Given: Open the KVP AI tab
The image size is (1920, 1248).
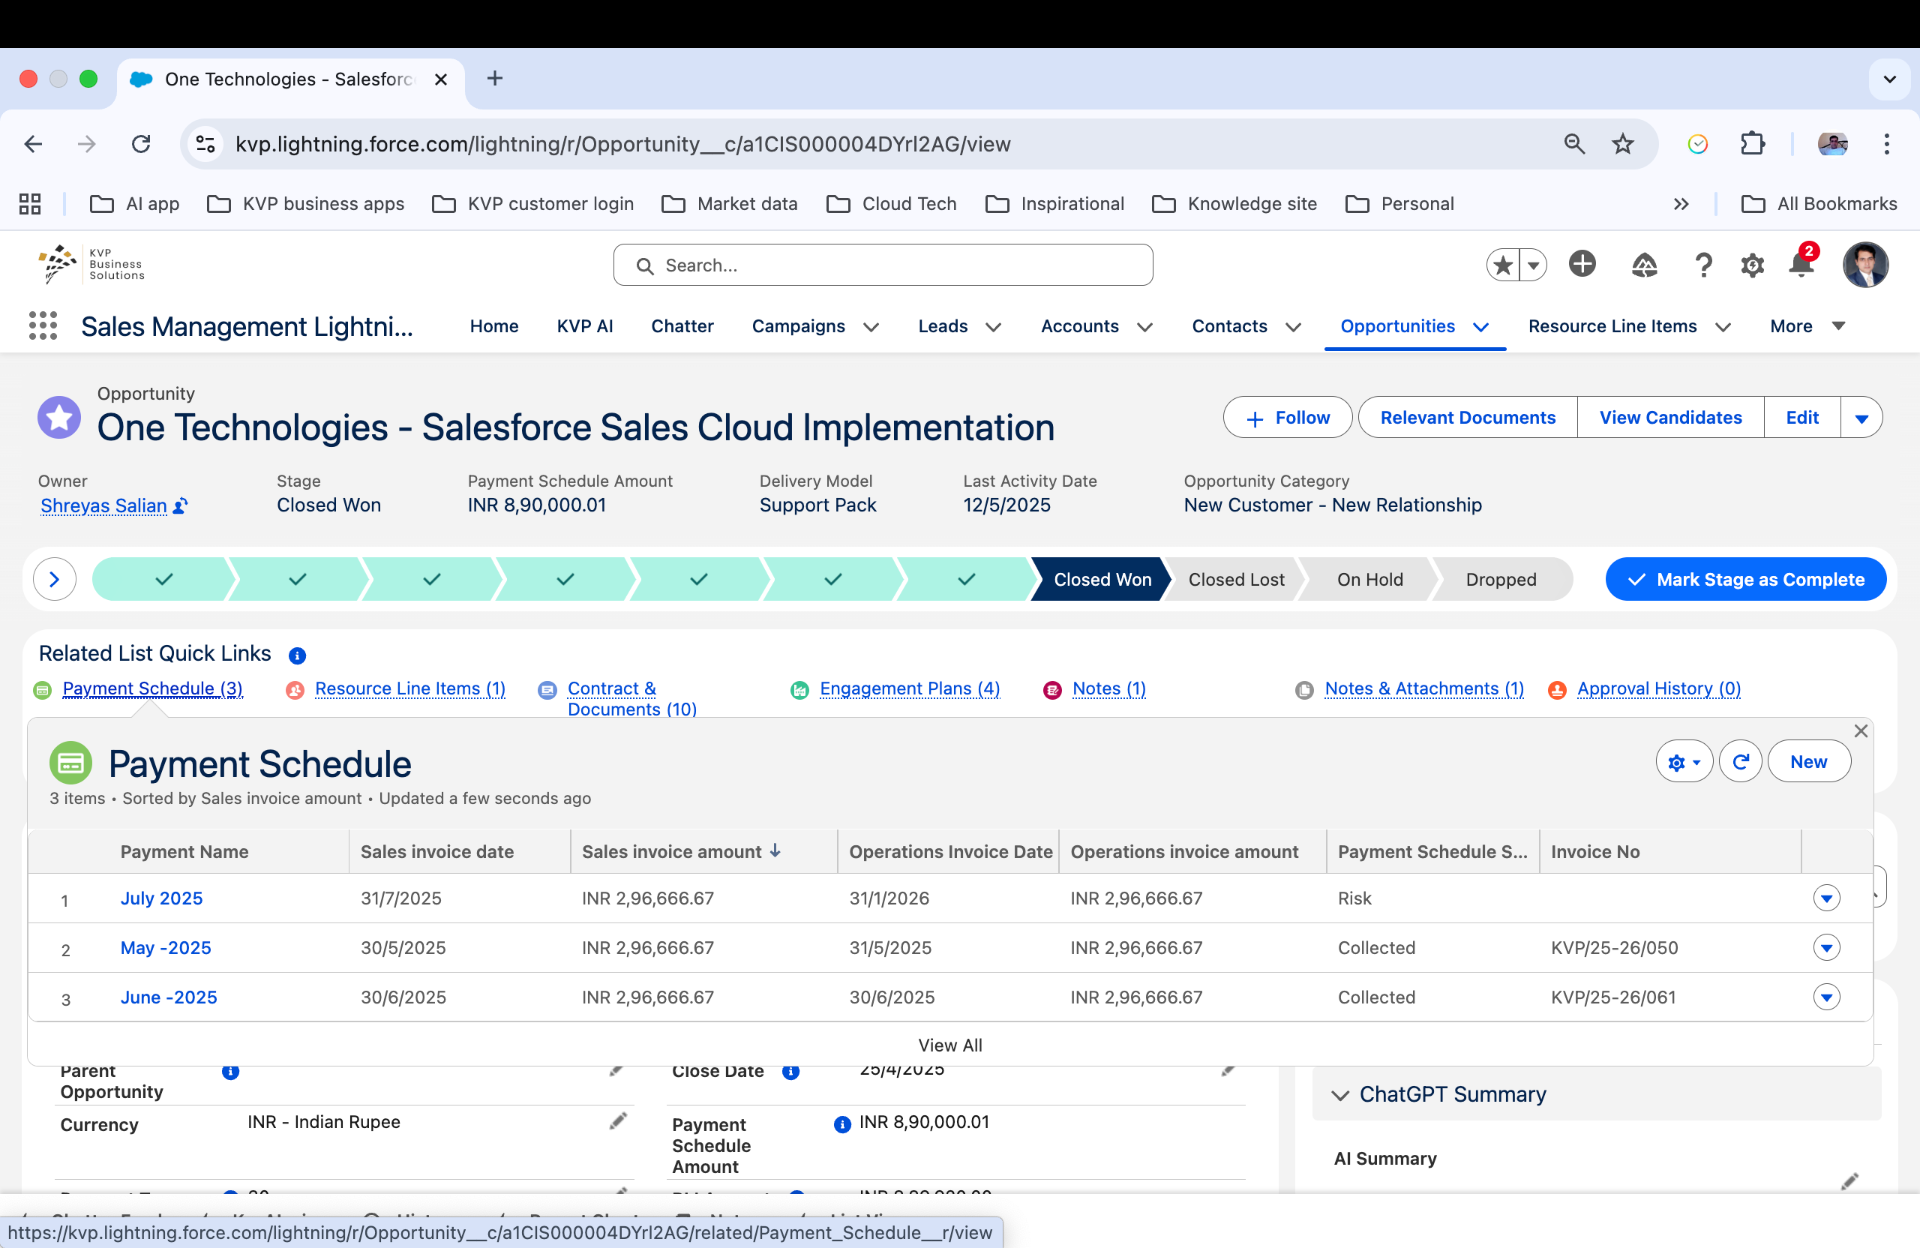Looking at the screenshot, I should point(585,326).
